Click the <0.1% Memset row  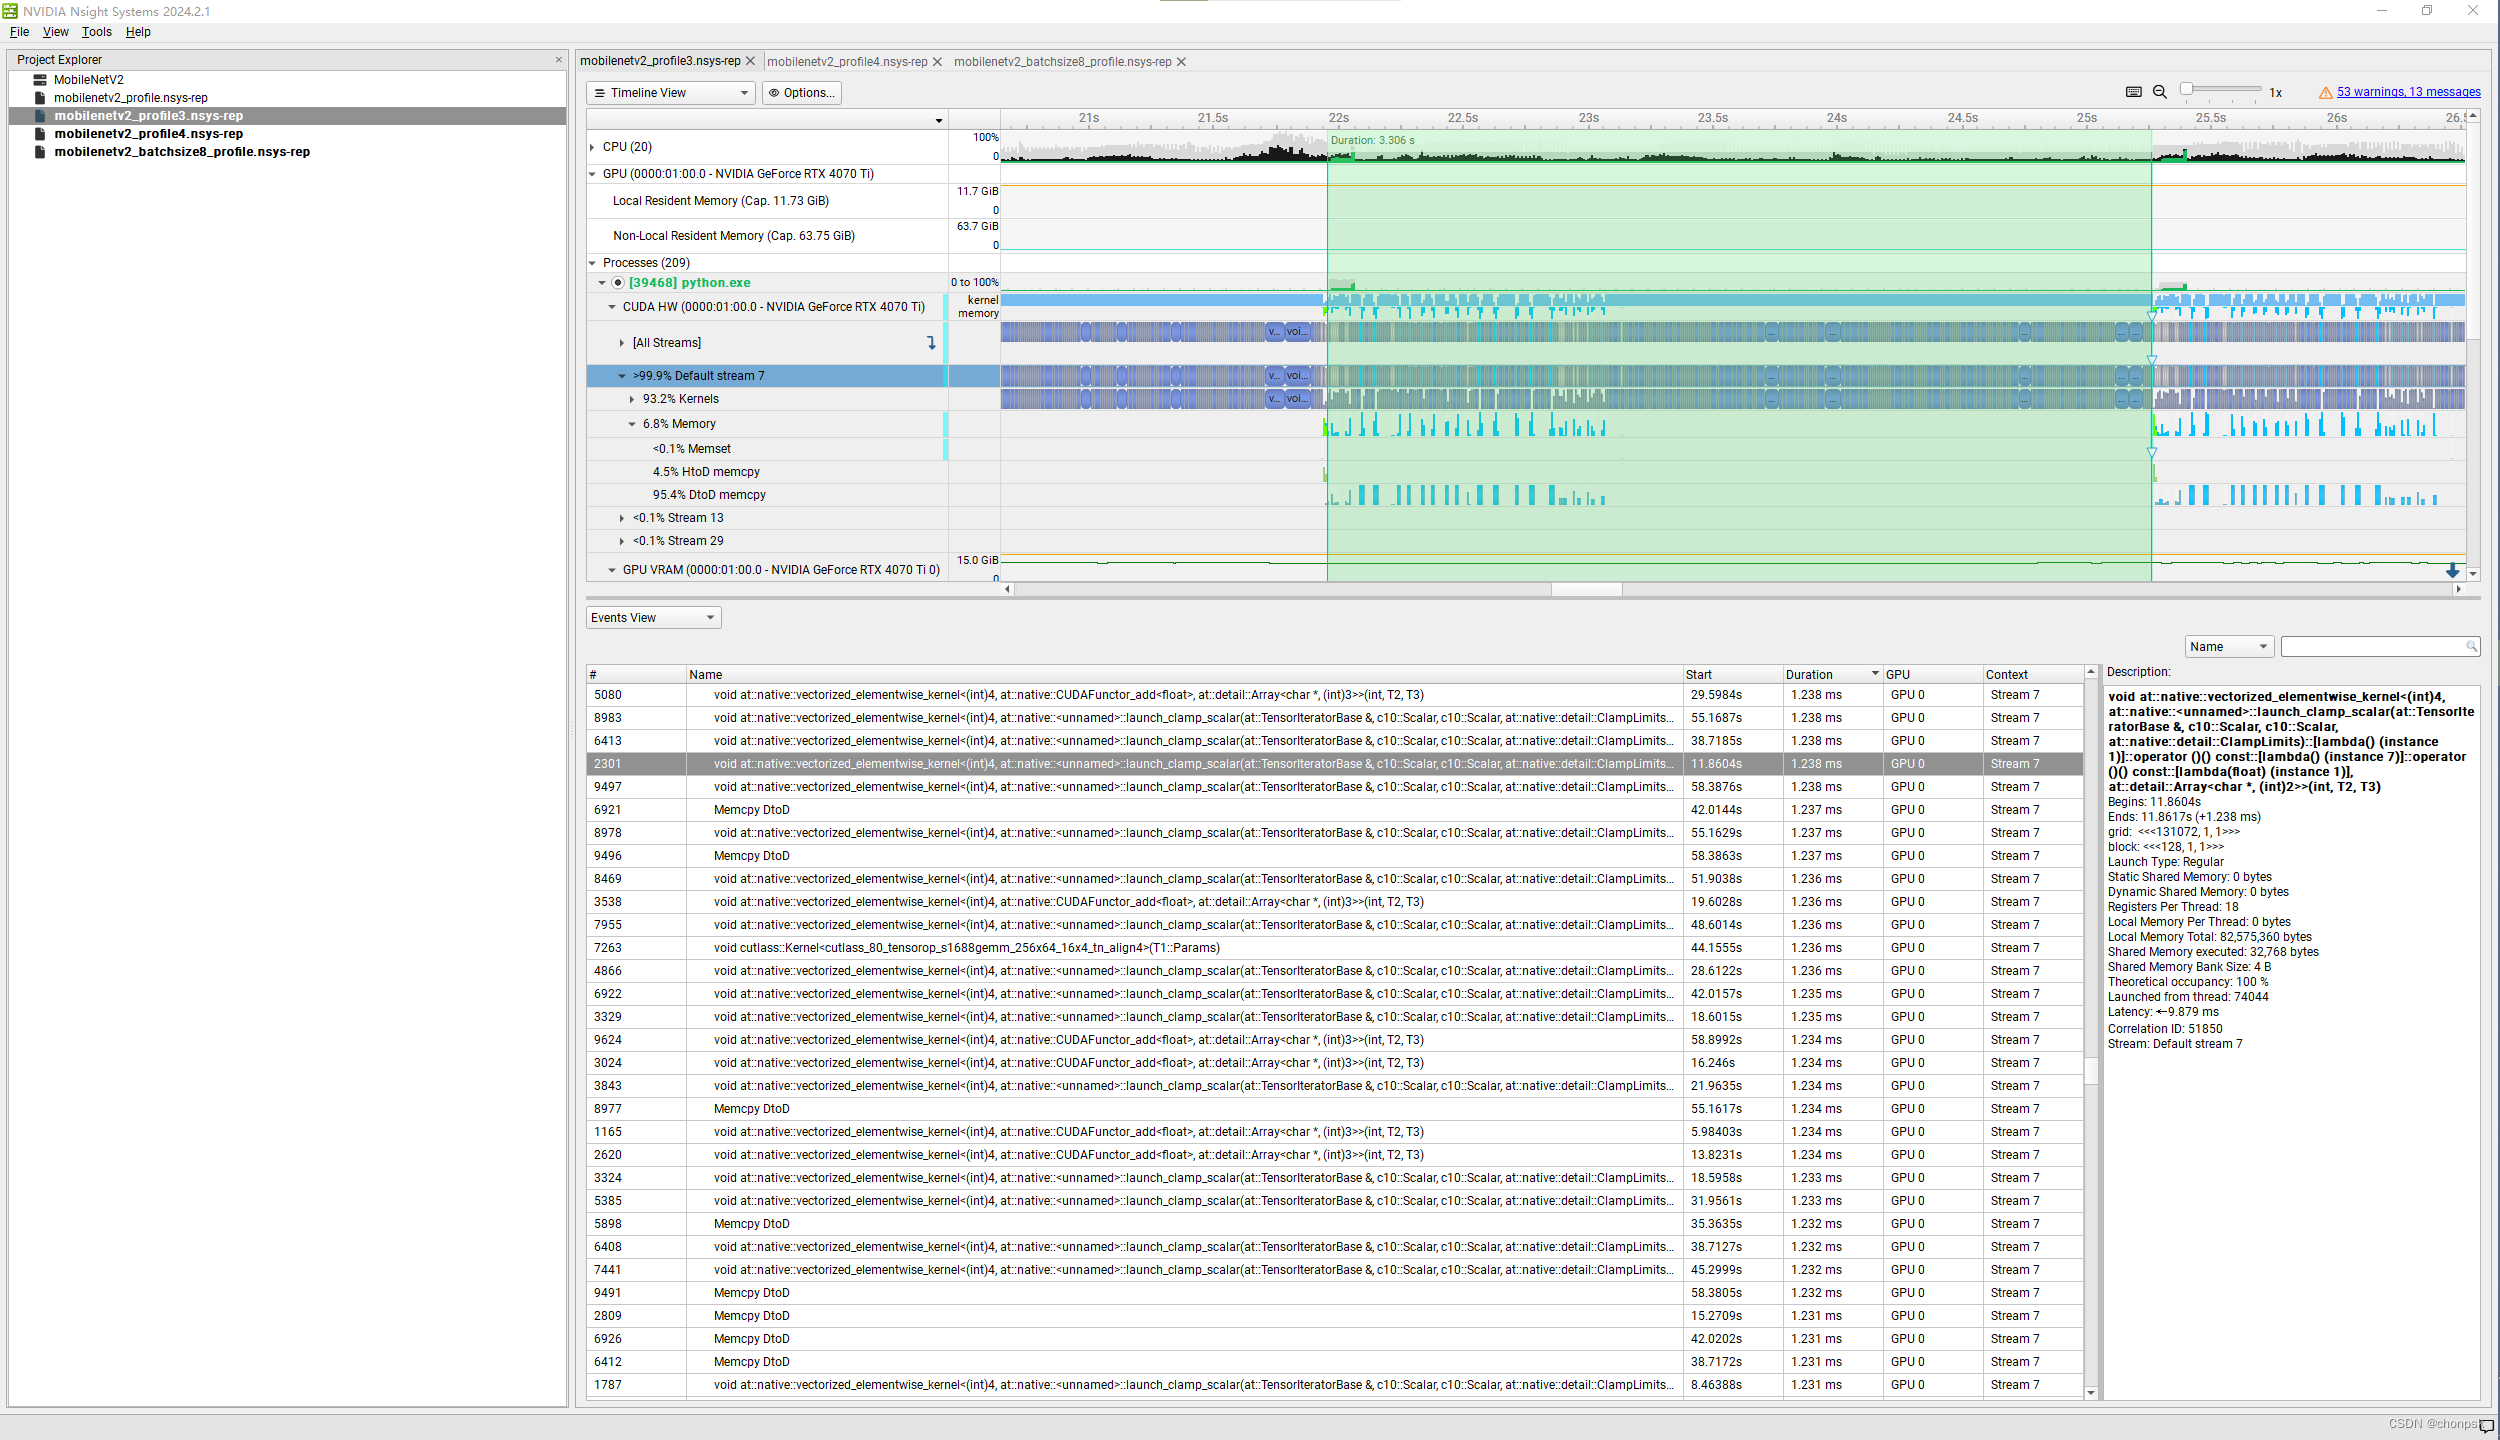[766, 449]
